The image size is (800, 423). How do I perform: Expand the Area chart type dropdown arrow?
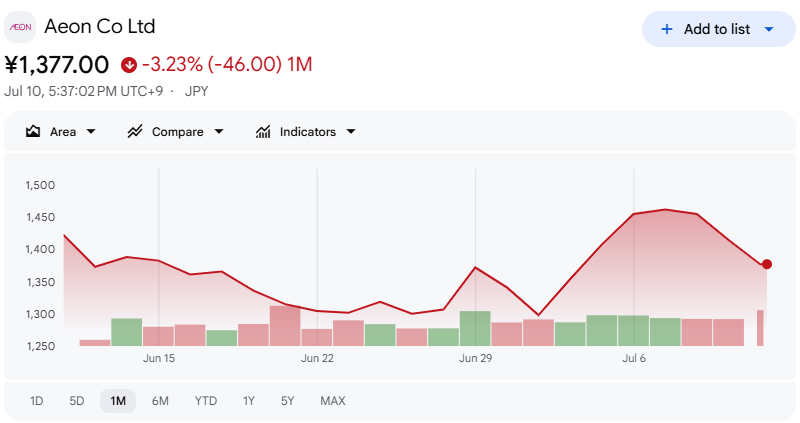pos(91,132)
